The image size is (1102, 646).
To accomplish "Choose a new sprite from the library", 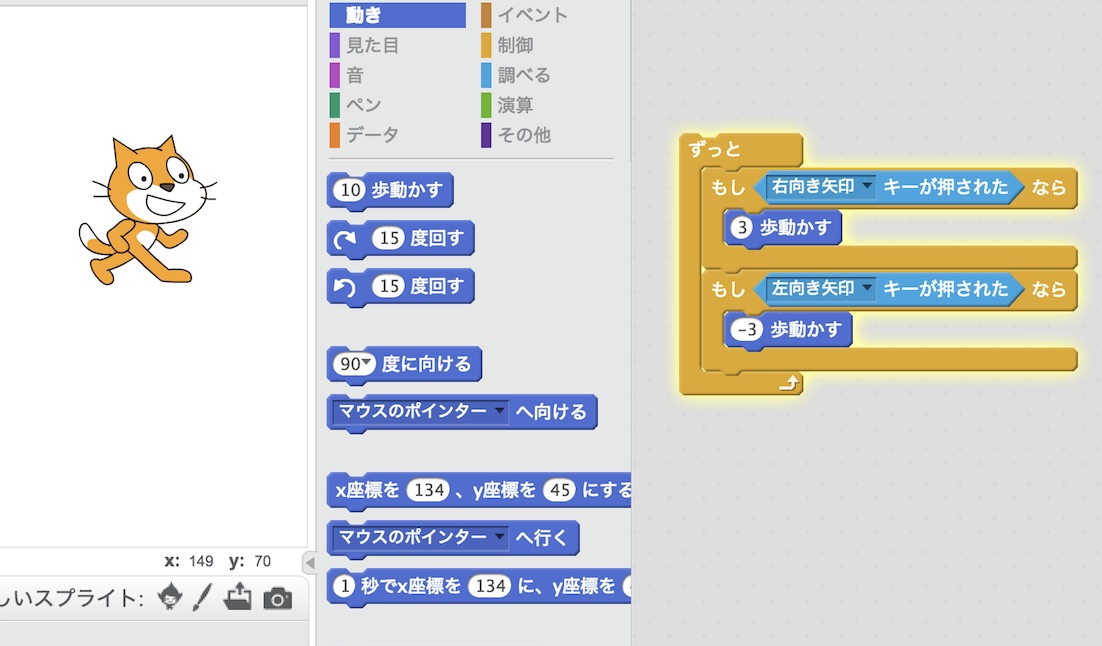I will point(169,597).
